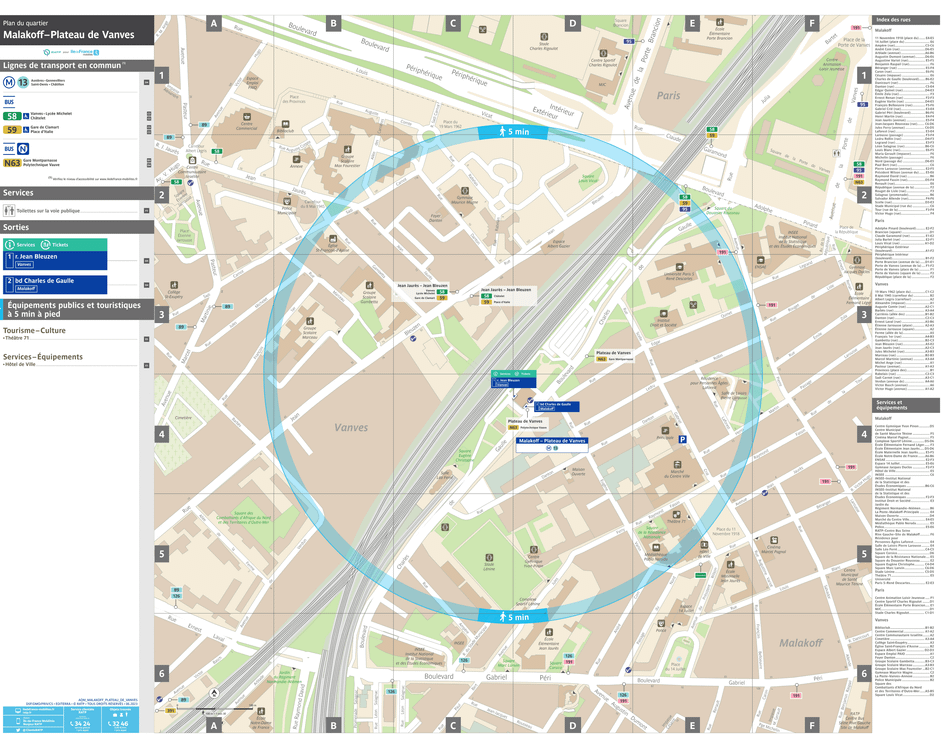The width and height of the screenshot is (944, 748).
Task: Click the north compass arrow near the scale
Action: tap(214, 692)
